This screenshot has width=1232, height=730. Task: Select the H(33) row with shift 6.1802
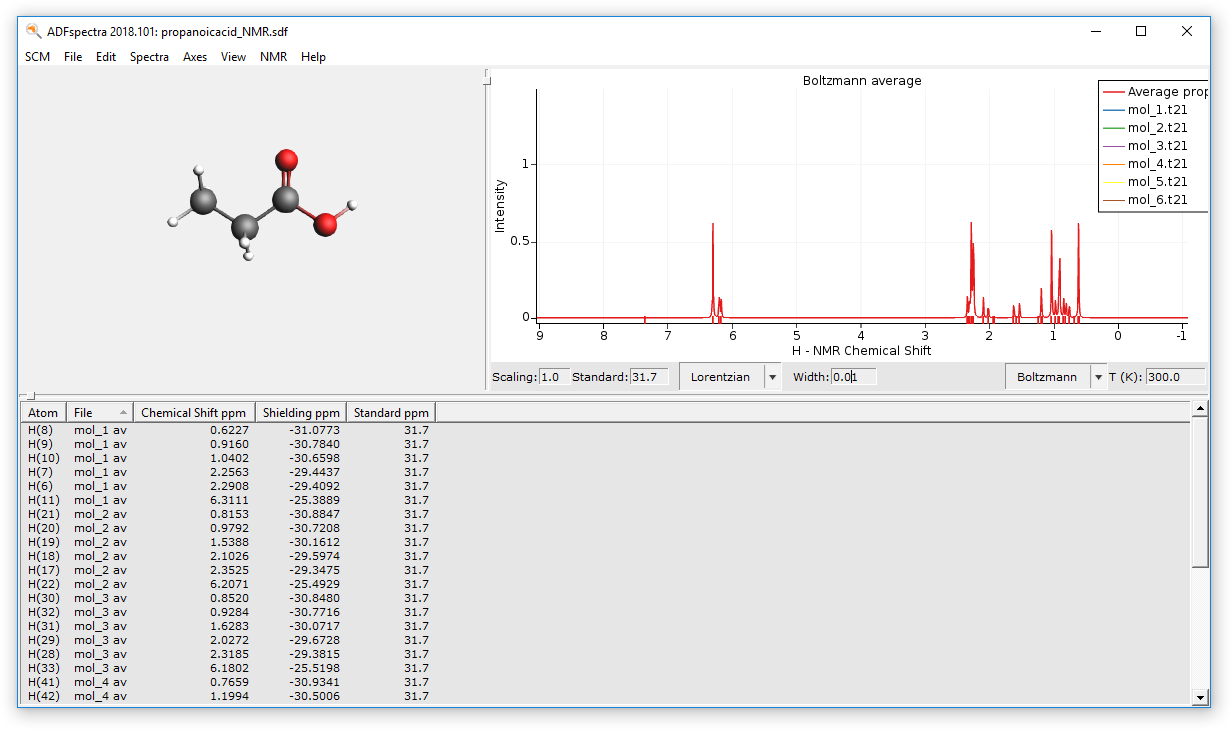[606, 668]
